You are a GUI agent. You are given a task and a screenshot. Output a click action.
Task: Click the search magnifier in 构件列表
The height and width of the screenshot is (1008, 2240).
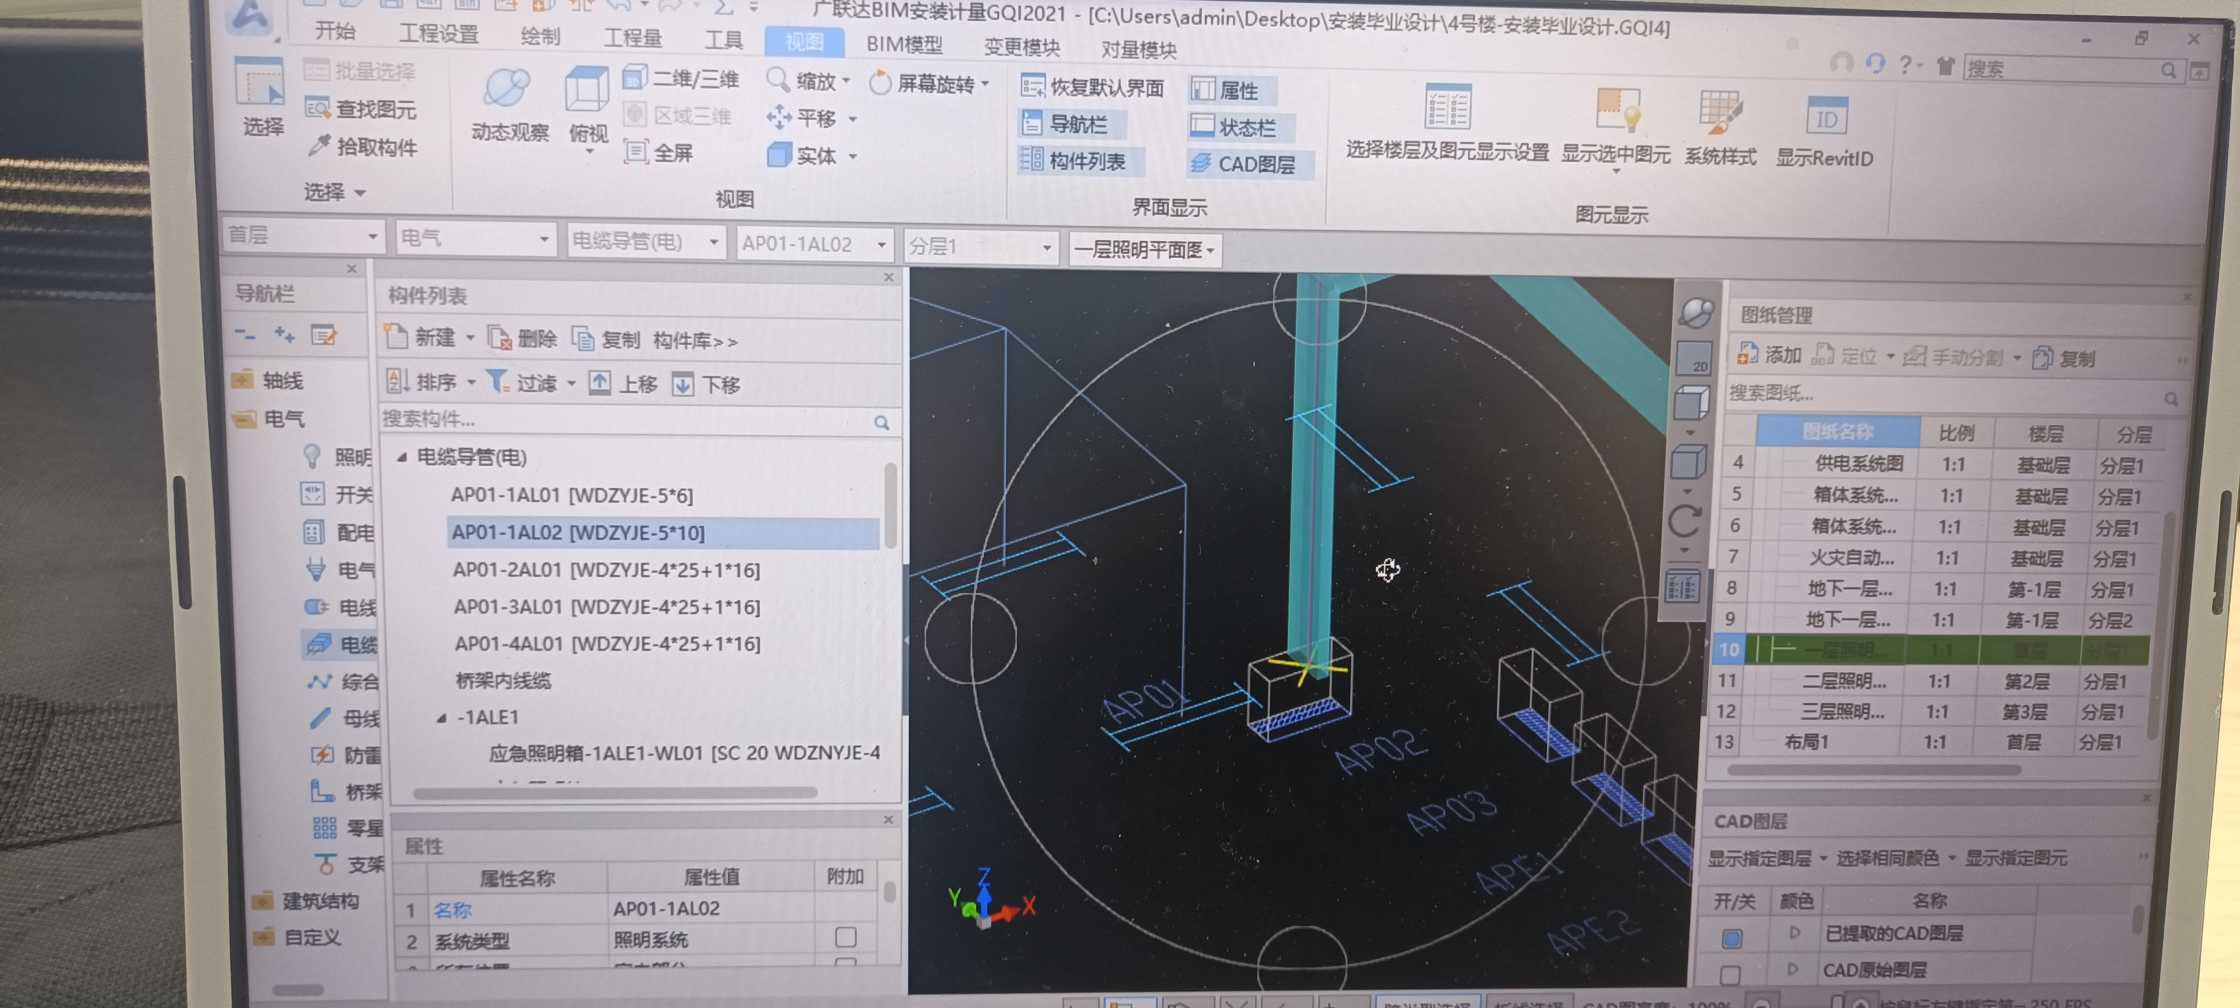(x=881, y=423)
